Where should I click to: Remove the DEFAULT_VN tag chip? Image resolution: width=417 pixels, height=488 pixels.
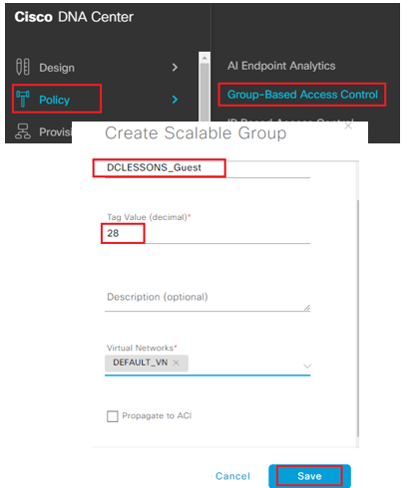[176, 363]
